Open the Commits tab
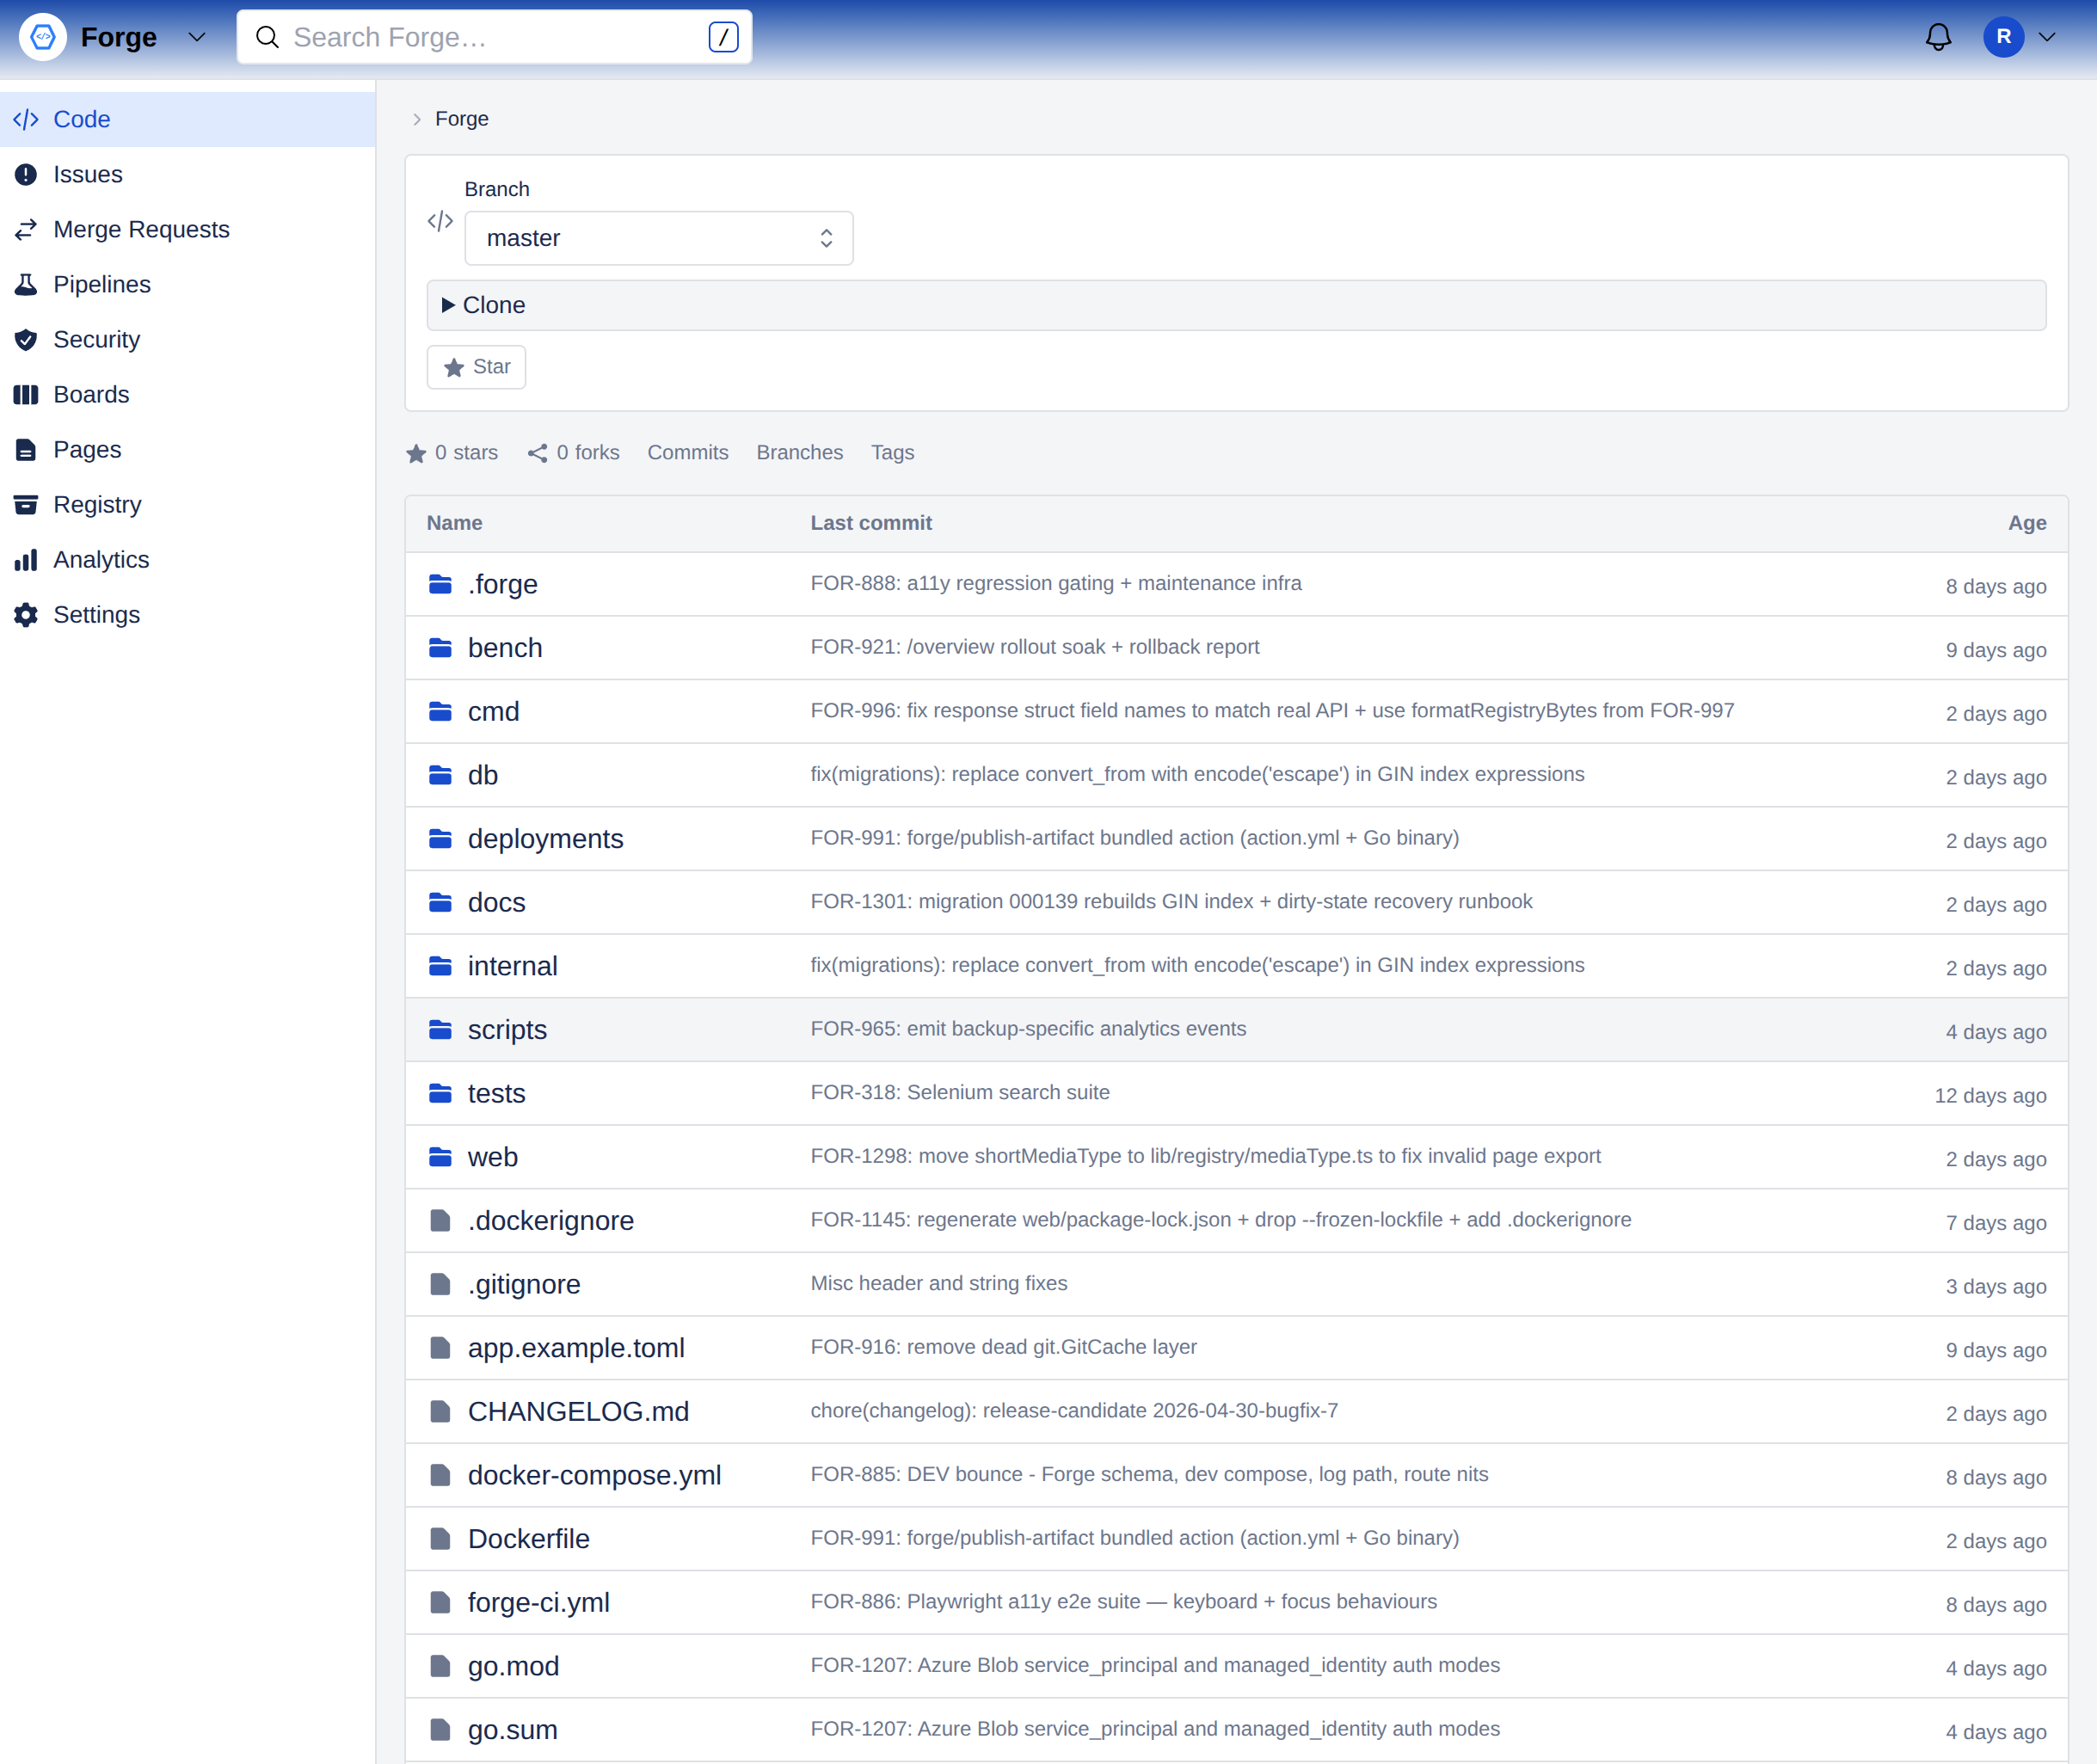This screenshot has width=2097, height=1764. pyautogui.click(x=687, y=453)
